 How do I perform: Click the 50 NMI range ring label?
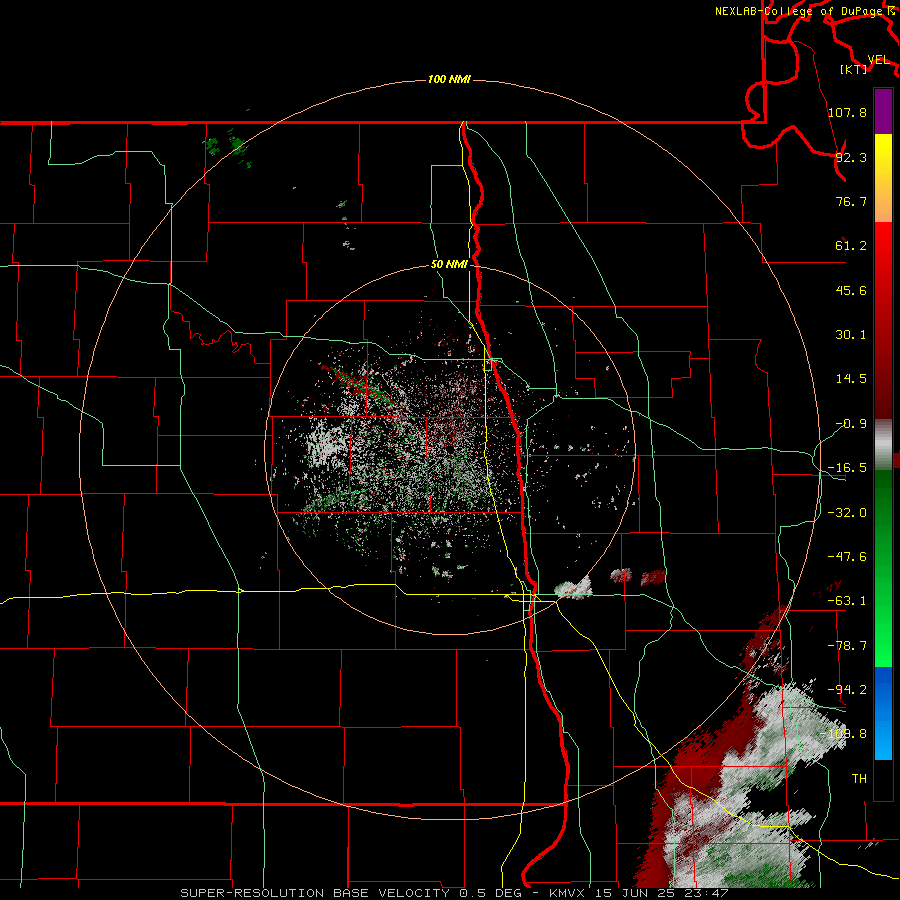(x=449, y=265)
